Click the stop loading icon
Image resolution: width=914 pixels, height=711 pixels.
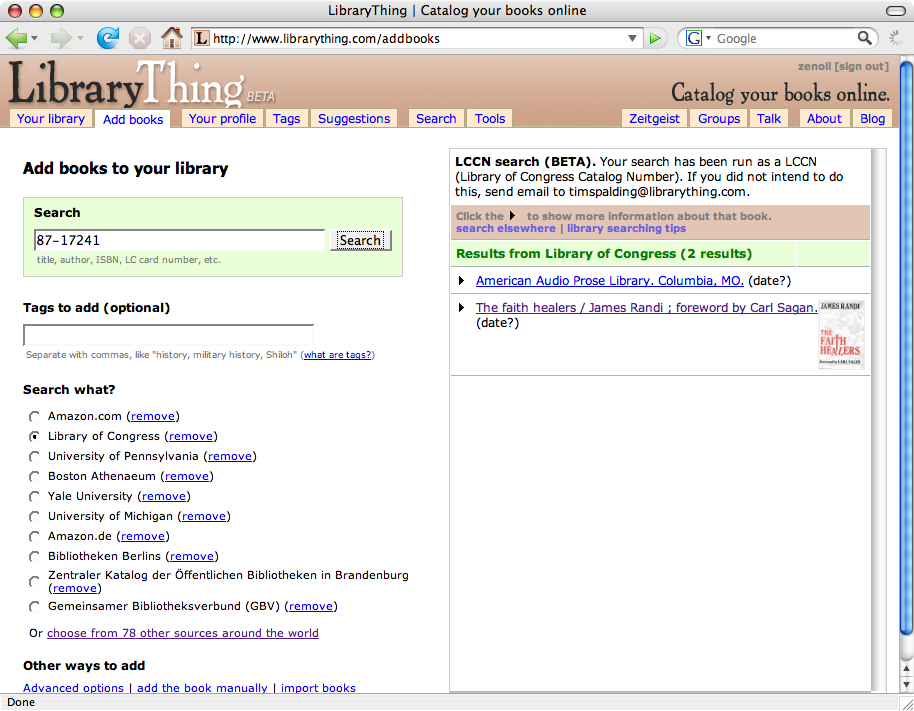pos(139,38)
